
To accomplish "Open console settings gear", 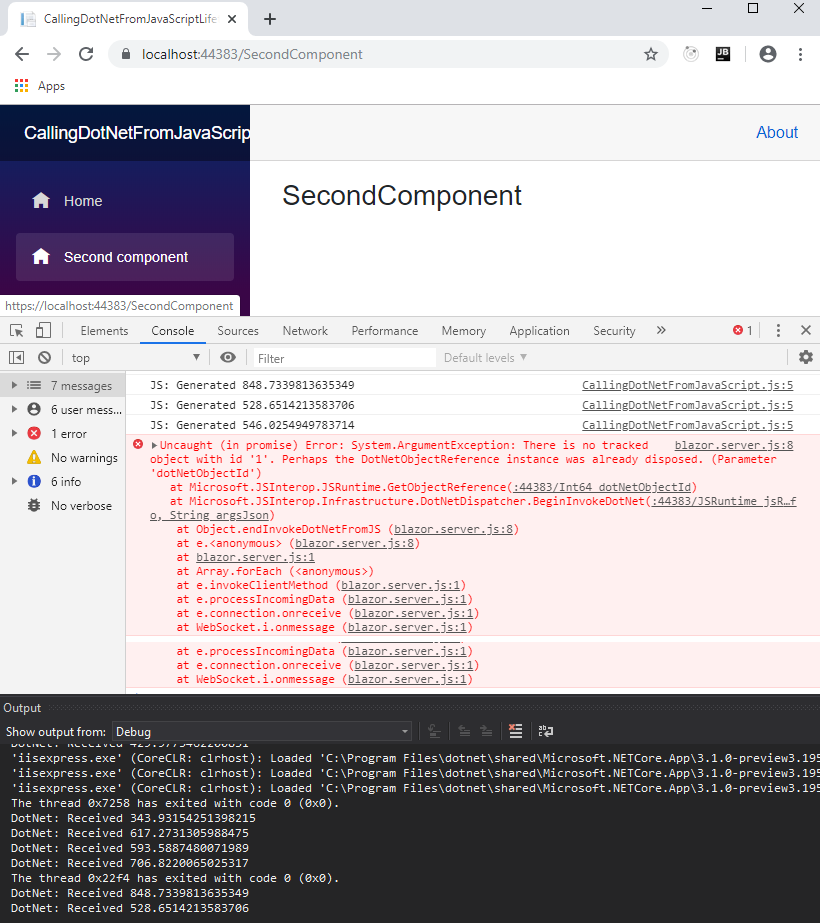I will (x=805, y=357).
